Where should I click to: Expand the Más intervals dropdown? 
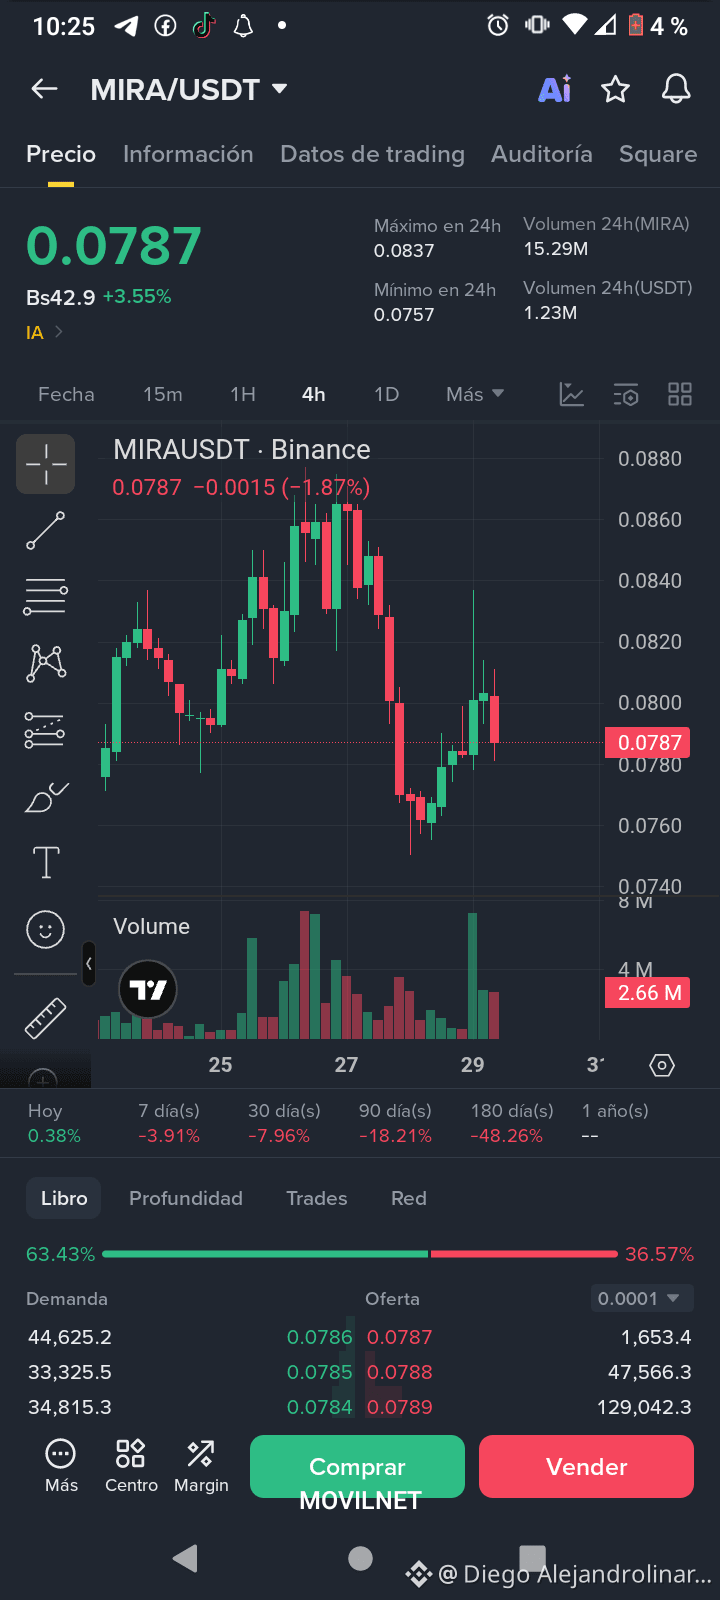coord(475,394)
